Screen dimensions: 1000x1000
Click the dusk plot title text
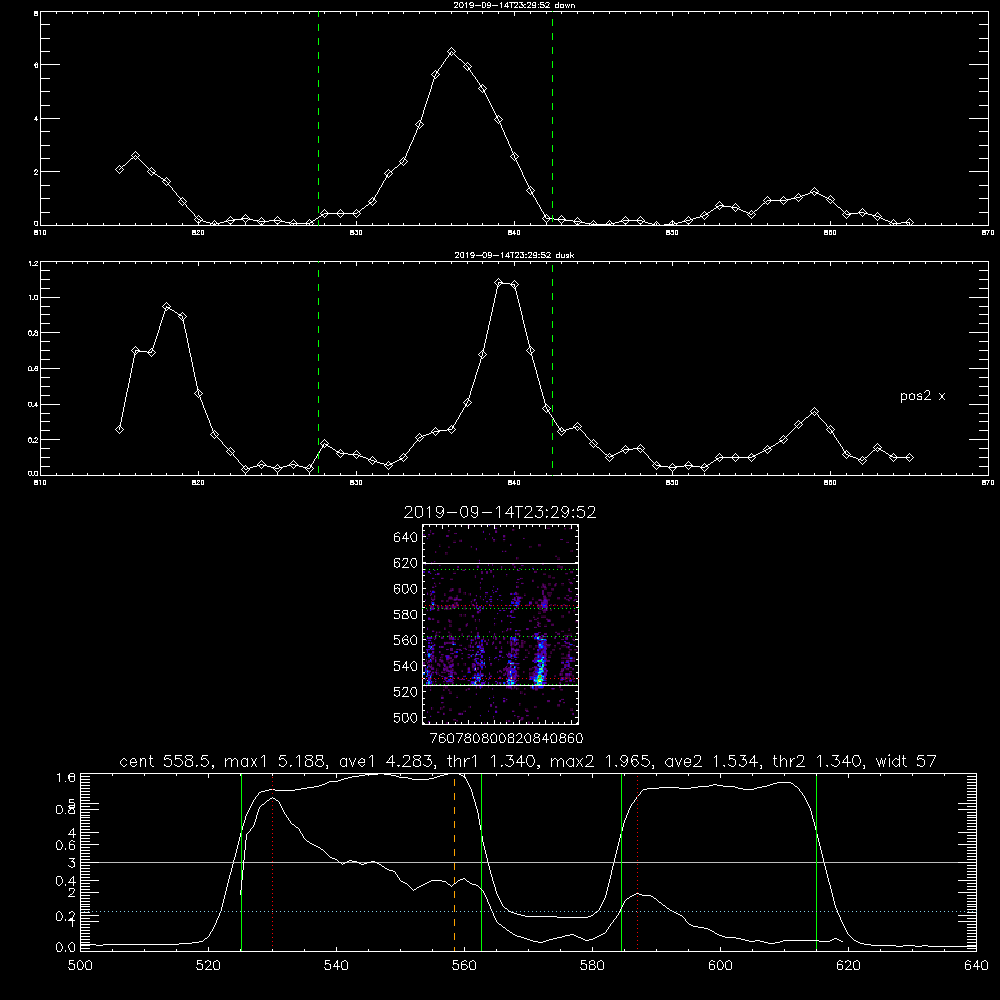click(x=514, y=255)
